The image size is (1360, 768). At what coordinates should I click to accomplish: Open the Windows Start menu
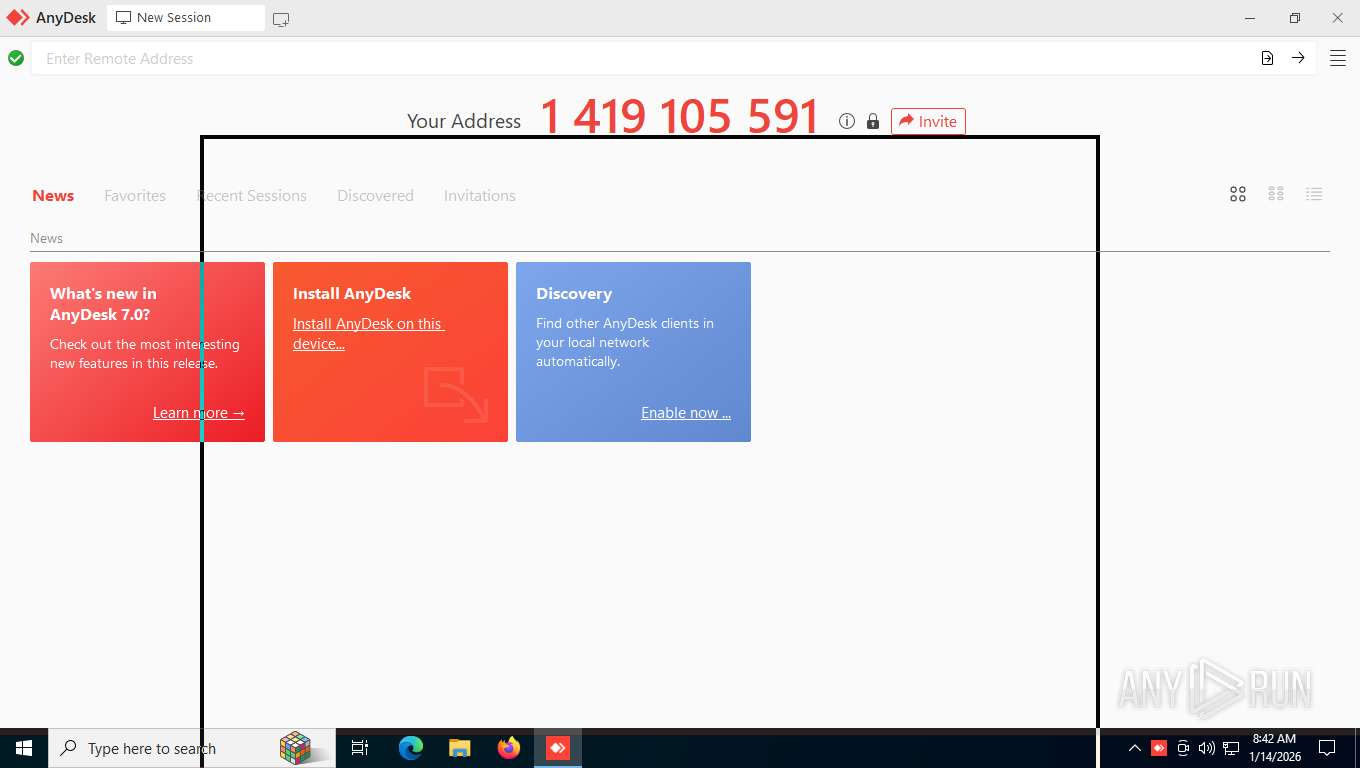tap(24, 748)
